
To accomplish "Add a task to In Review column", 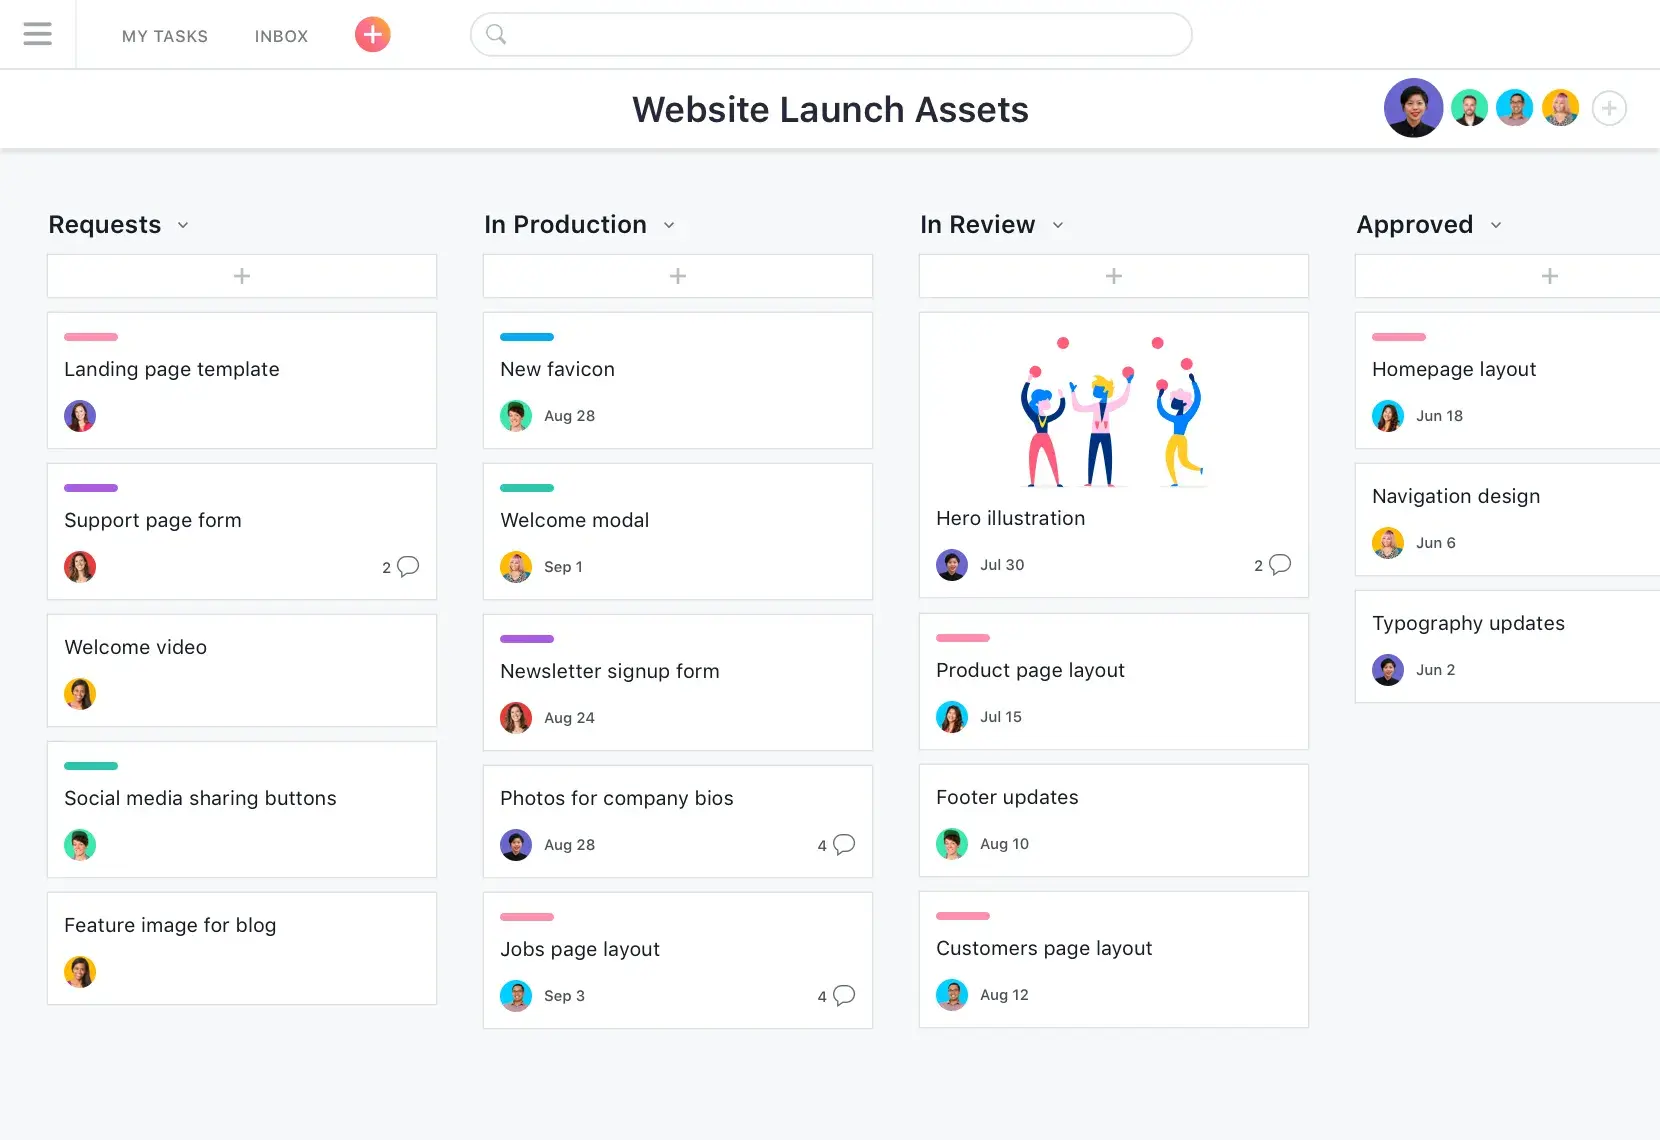I will [1114, 276].
